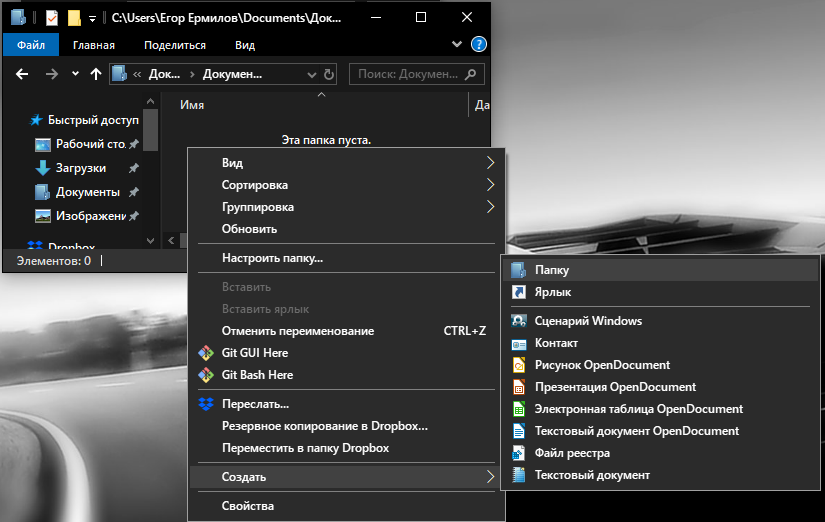Choose Свойства in the context menu

(248, 506)
